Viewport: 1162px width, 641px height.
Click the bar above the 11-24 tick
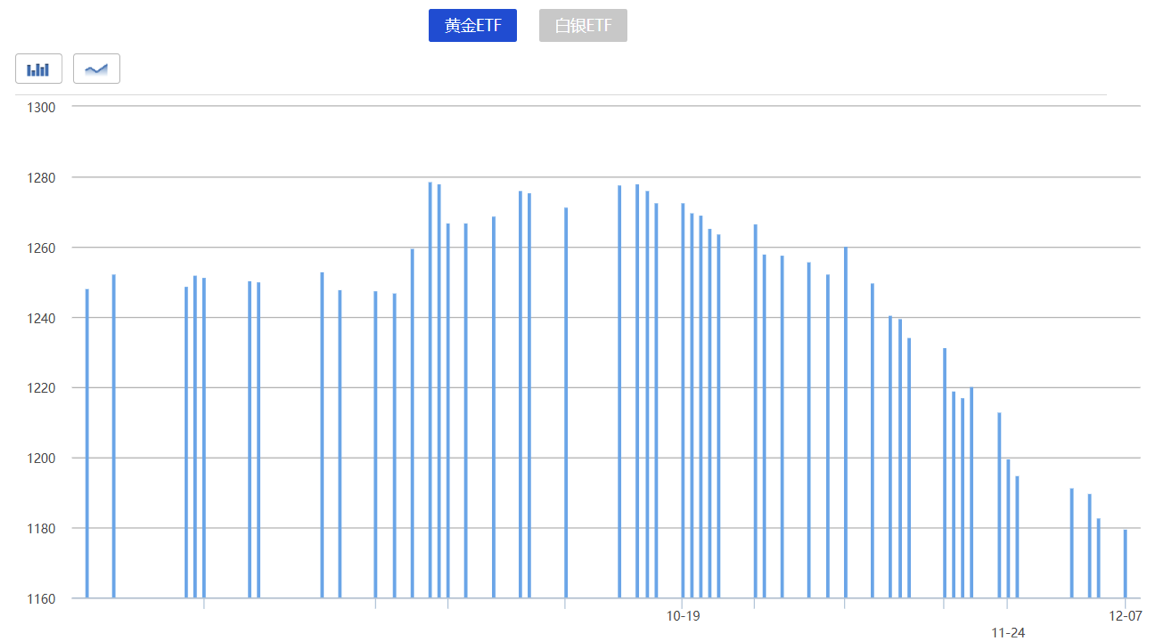(x=1008, y=529)
